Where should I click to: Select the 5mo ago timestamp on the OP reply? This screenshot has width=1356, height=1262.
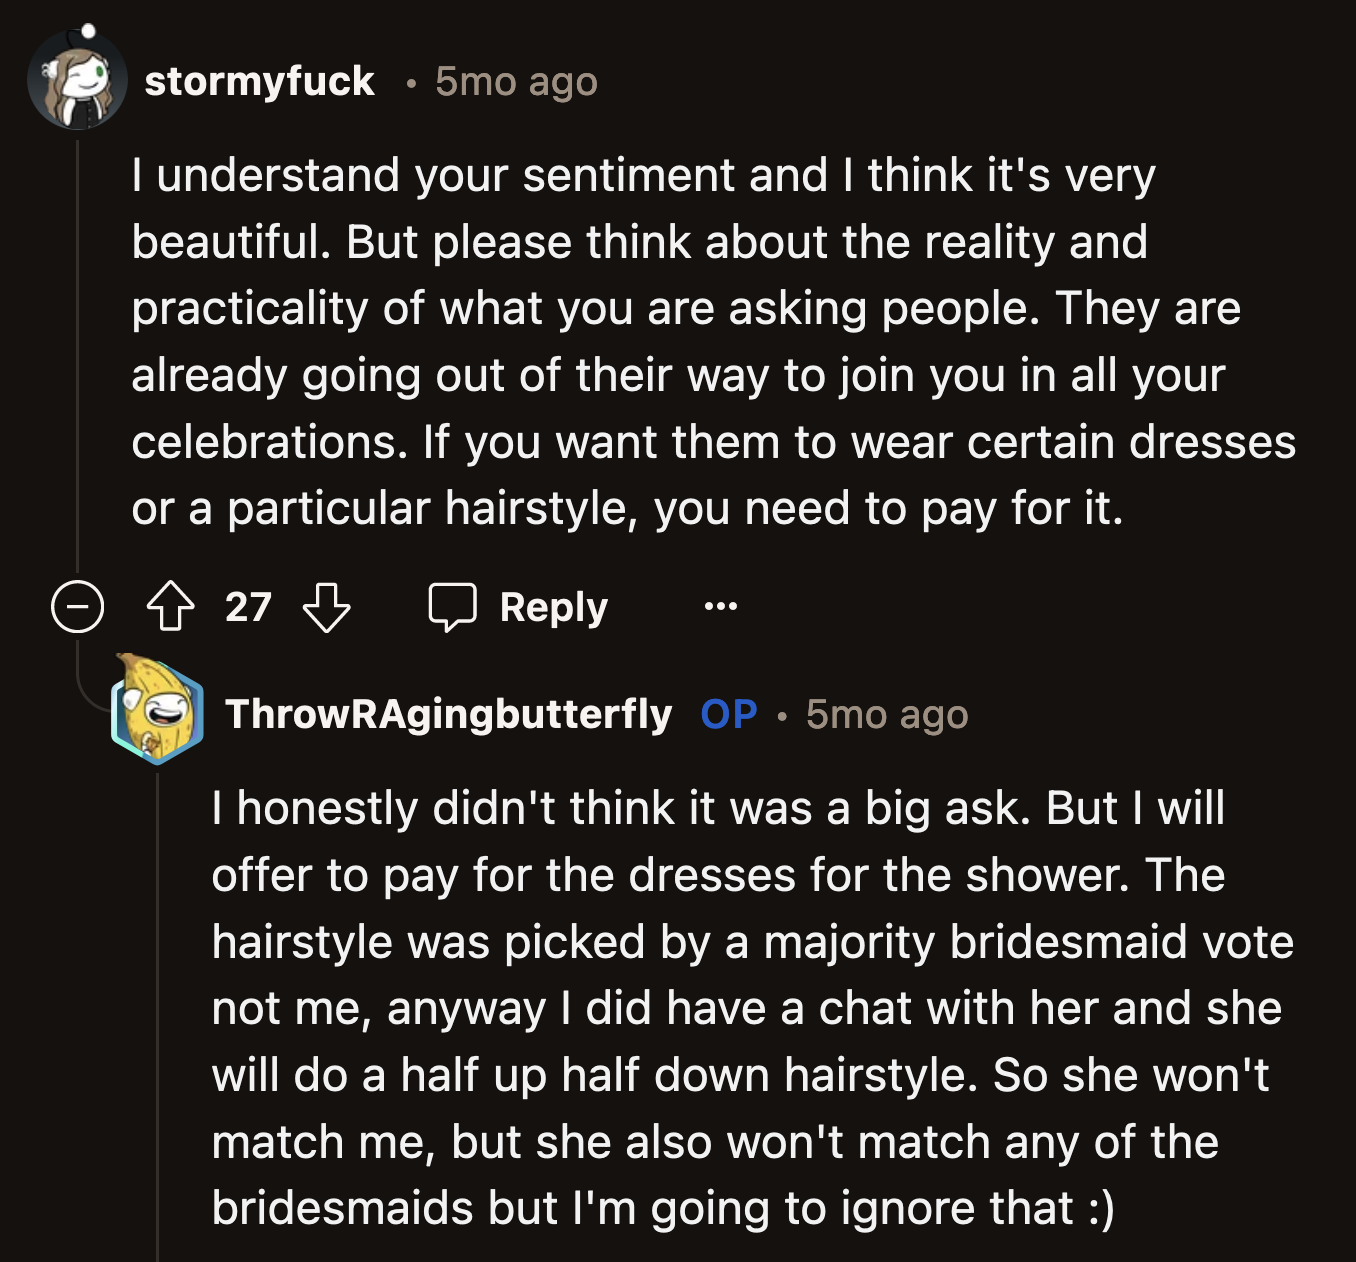(x=886, y=714)
